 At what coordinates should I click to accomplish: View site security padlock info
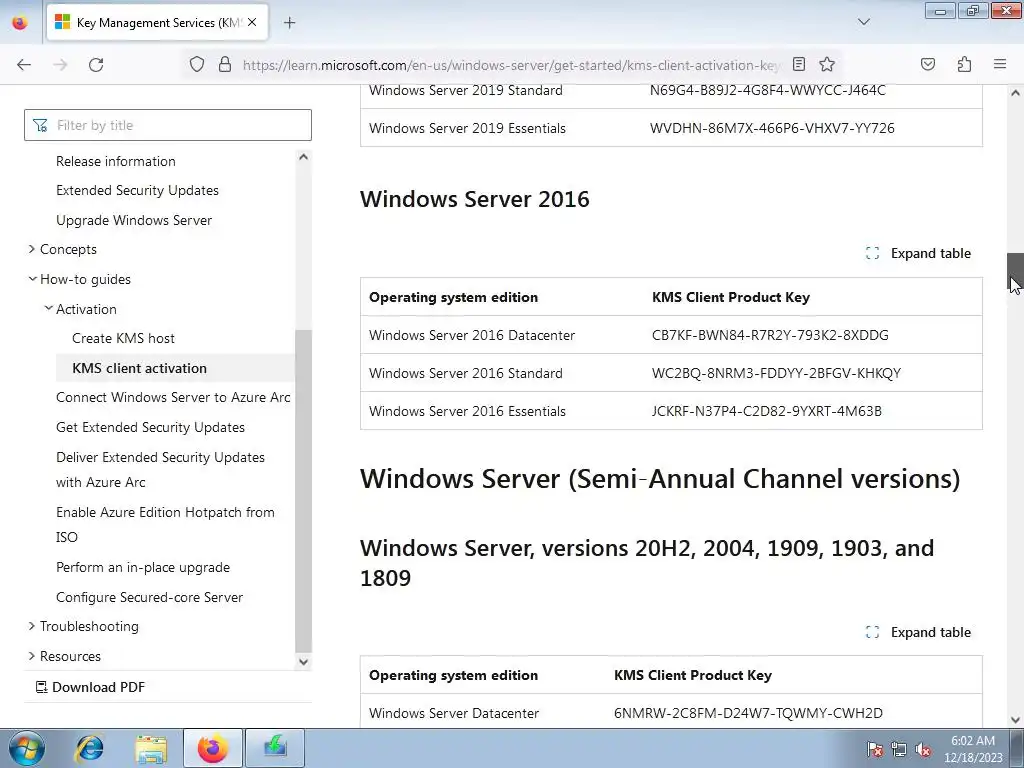click(x=225, y=64)
